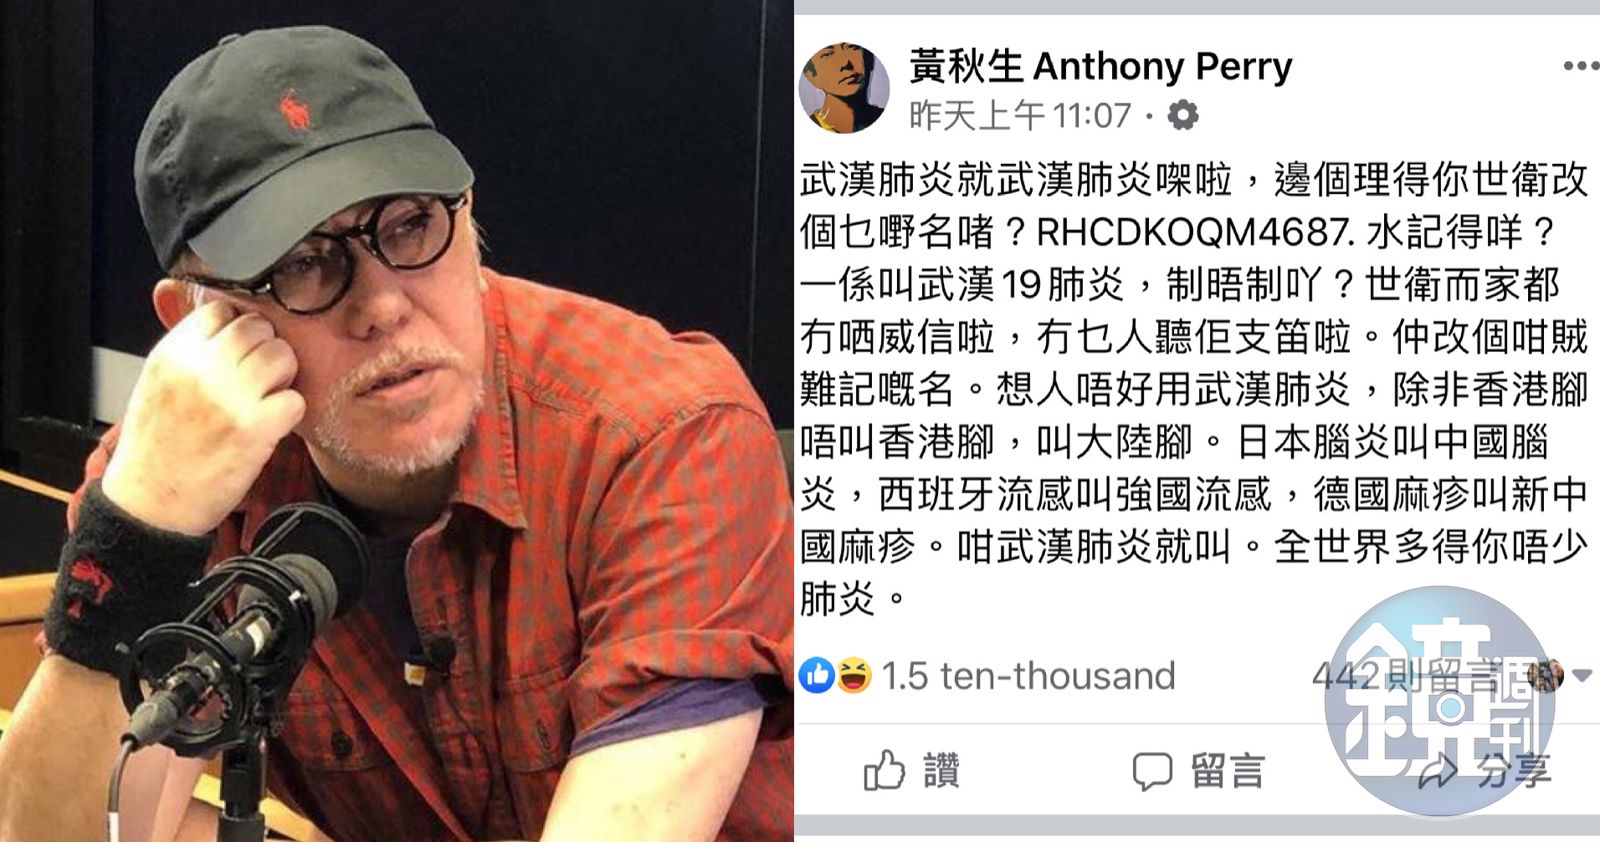Click the laughing Haha reaction emoji
This screenshot has height=842, width=1600.
(852, 676)
